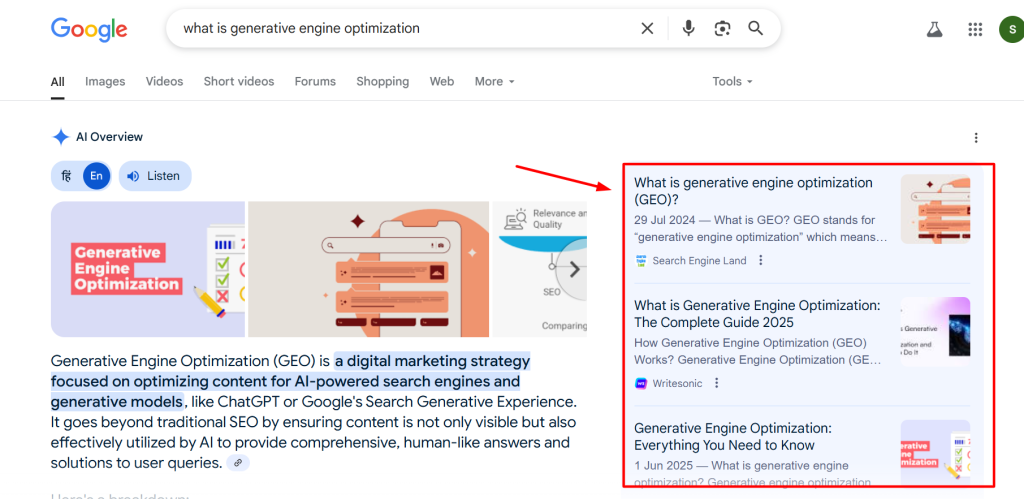Click the AI Overview sparkle icon
This screenshot has height=499, width=1024.
[61, 137]
